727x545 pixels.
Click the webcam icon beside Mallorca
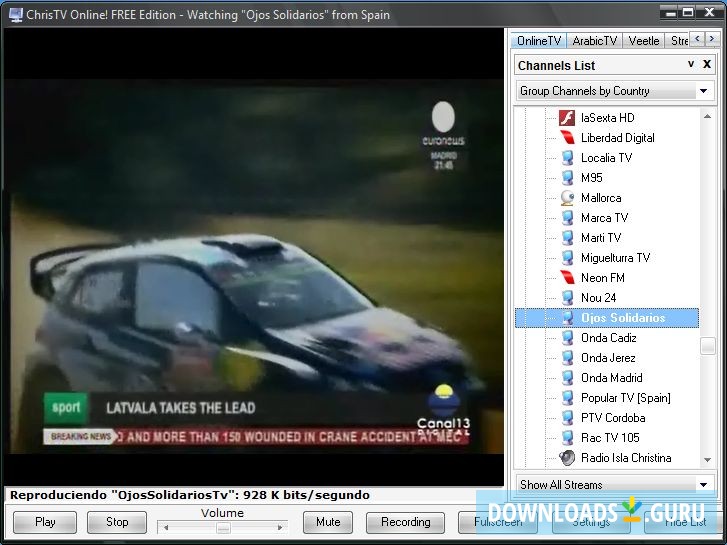click(567, 198)
